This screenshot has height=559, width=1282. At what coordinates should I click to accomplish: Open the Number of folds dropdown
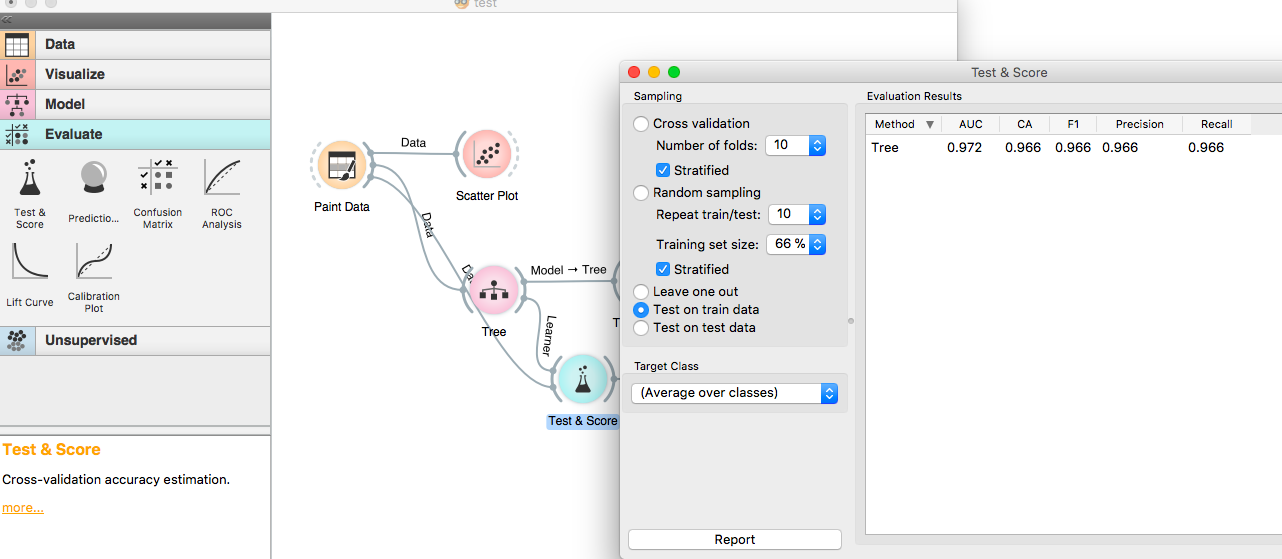[817, 146]
